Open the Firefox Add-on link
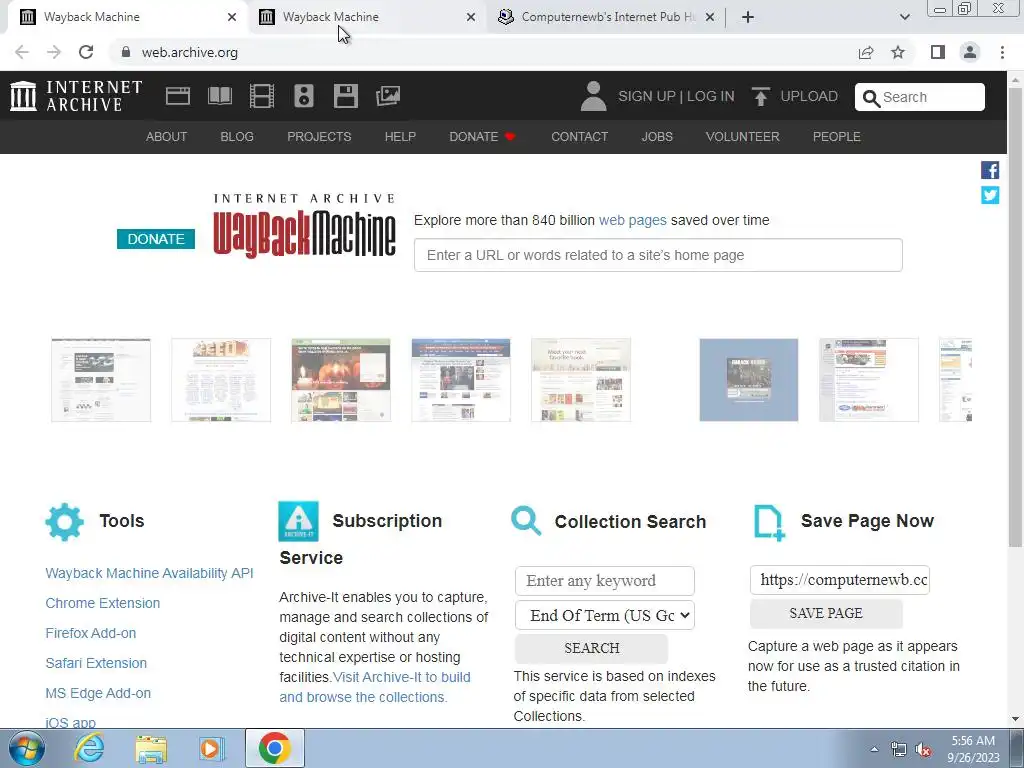The width and height of the screenshot is (1024, 768). coord(91,633)
